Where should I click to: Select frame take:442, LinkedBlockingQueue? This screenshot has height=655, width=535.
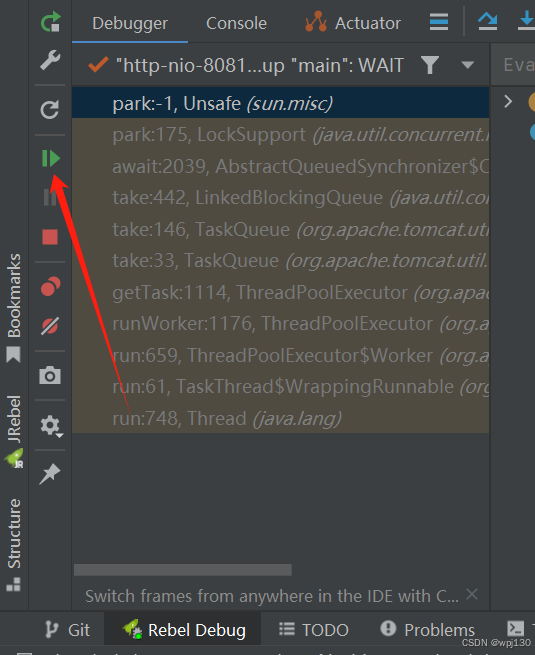coord(280,198)
